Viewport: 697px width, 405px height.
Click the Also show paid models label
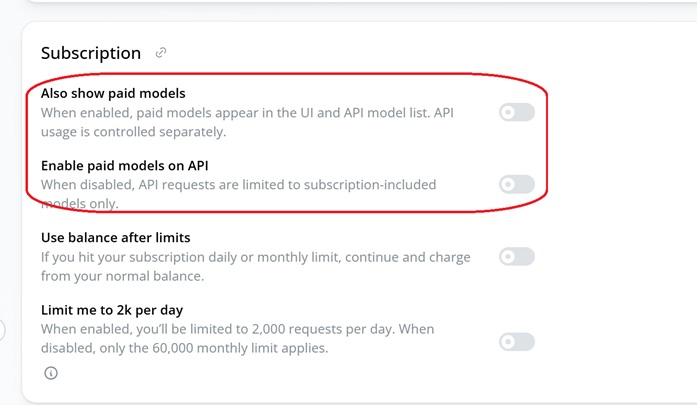[x=113, y=93]
